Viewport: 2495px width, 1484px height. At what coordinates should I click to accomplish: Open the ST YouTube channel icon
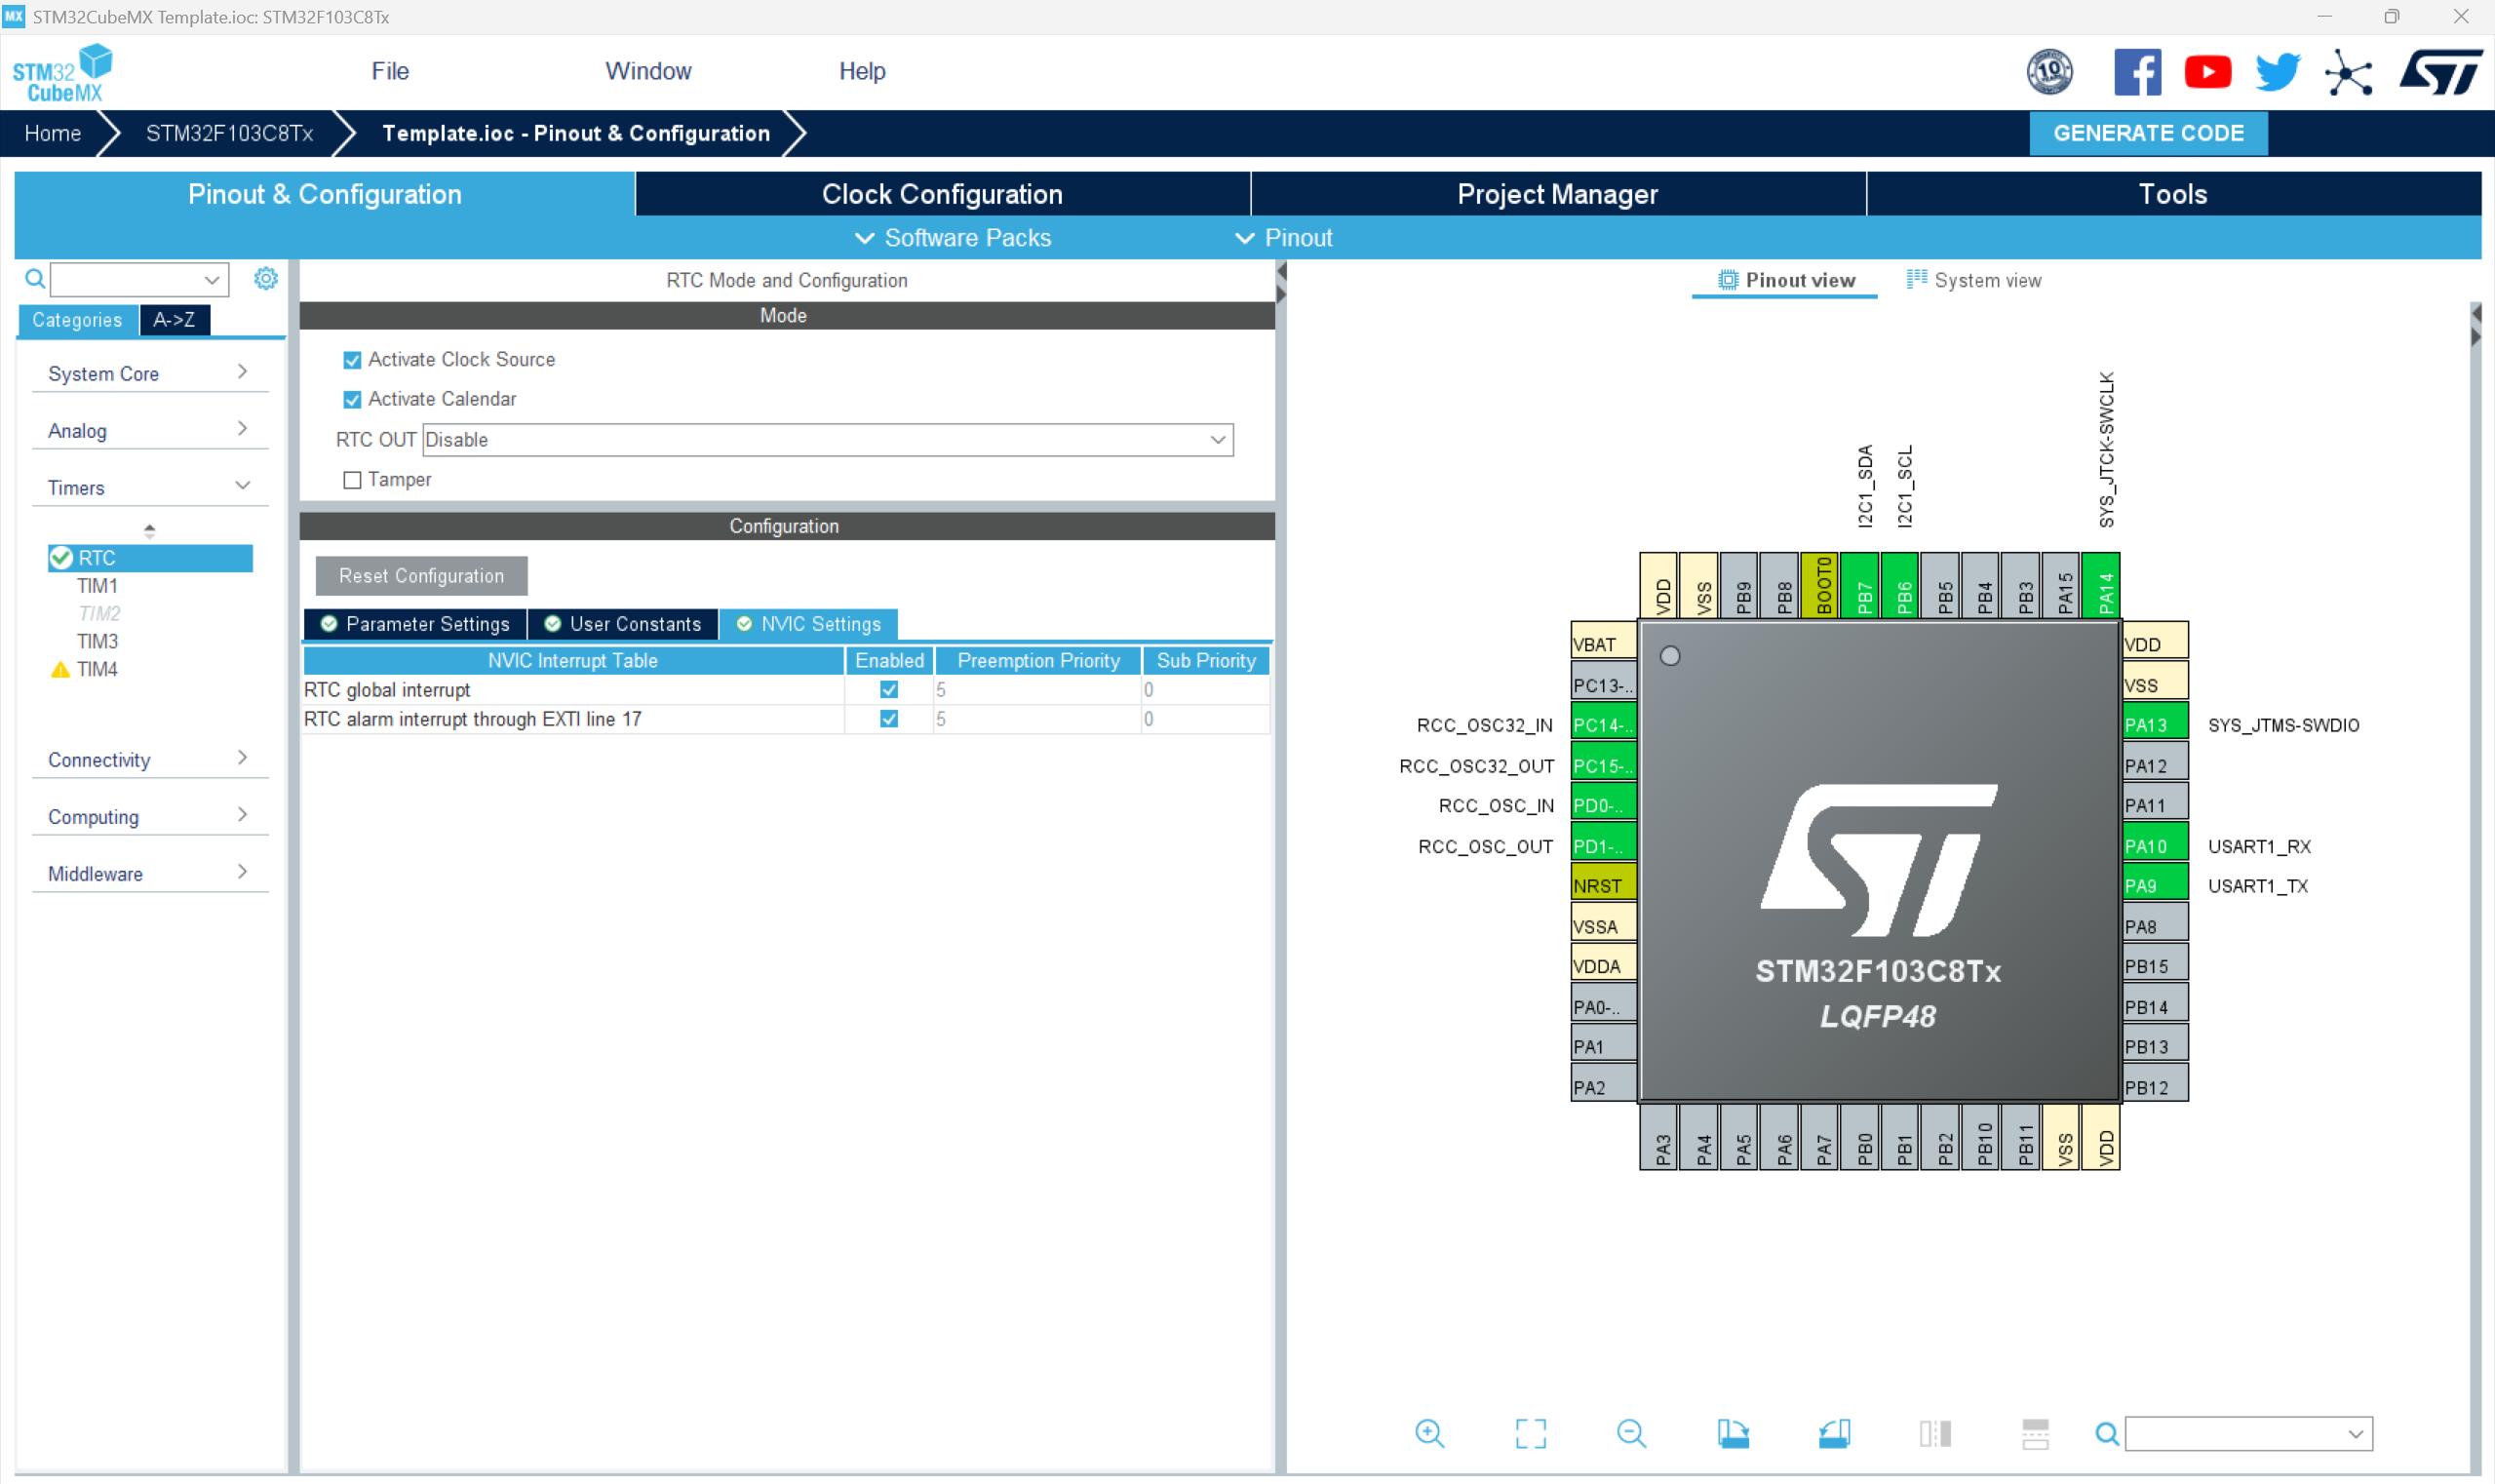coord(2207,72)
